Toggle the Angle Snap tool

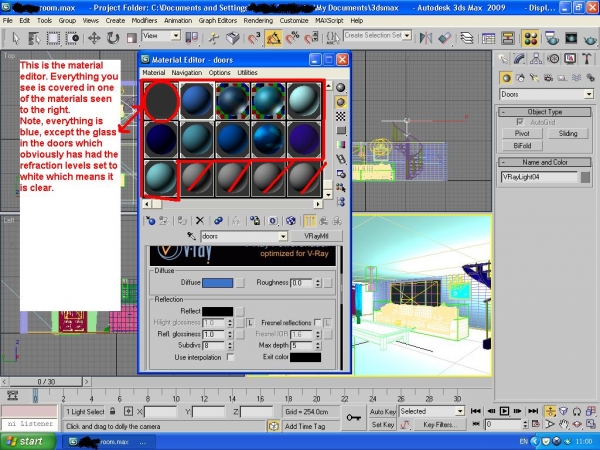point(274,38)
